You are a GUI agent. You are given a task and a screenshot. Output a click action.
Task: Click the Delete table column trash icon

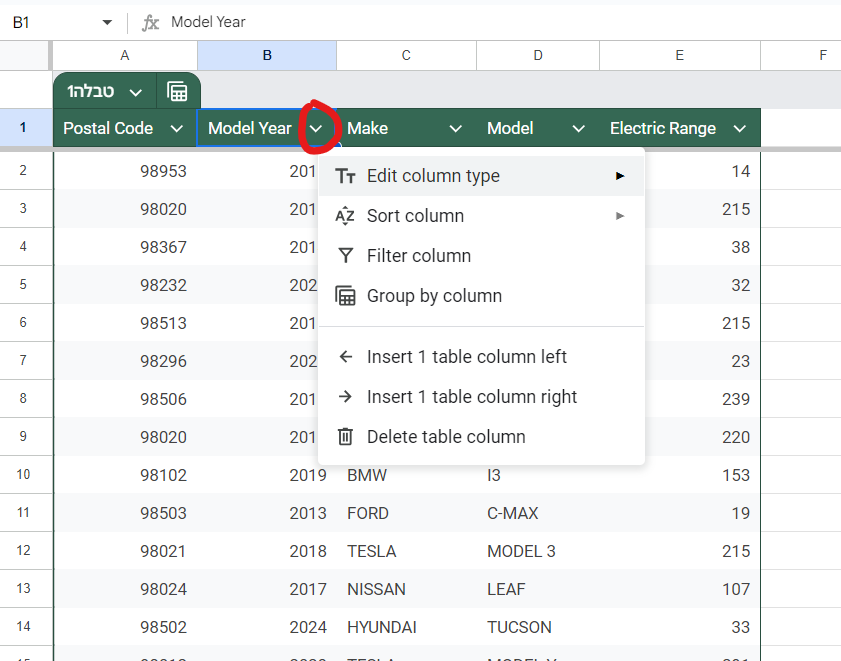click(x=345, y=437)
